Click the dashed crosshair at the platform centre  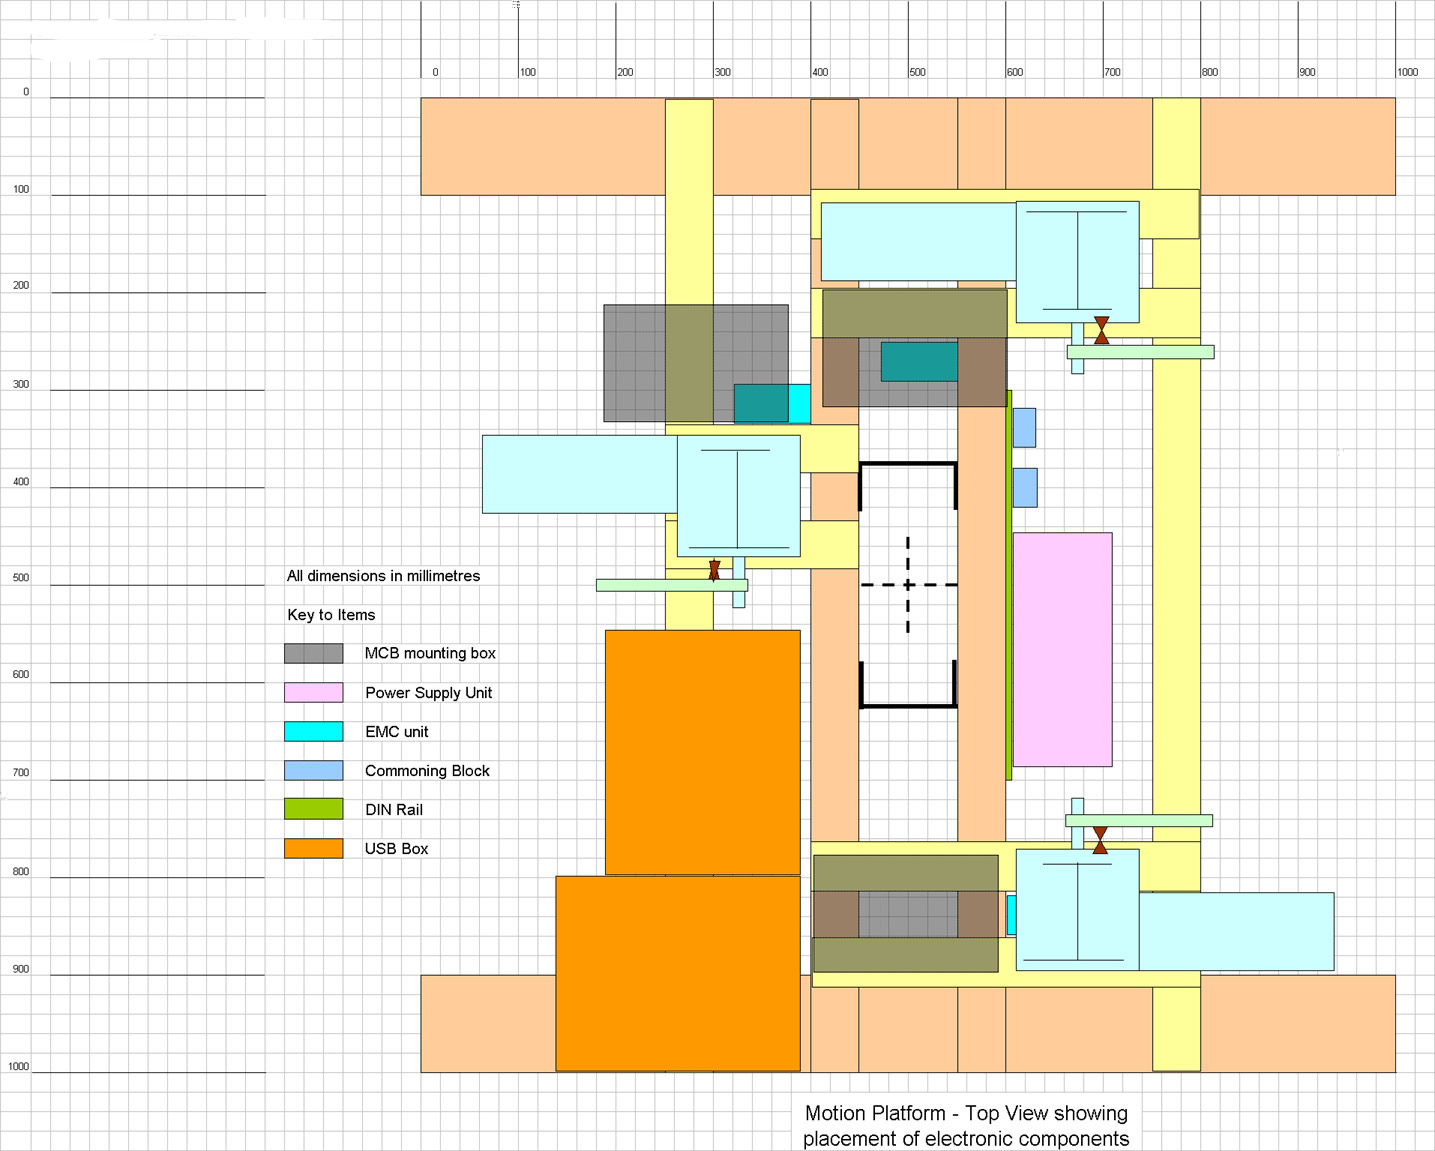point(908,585)
